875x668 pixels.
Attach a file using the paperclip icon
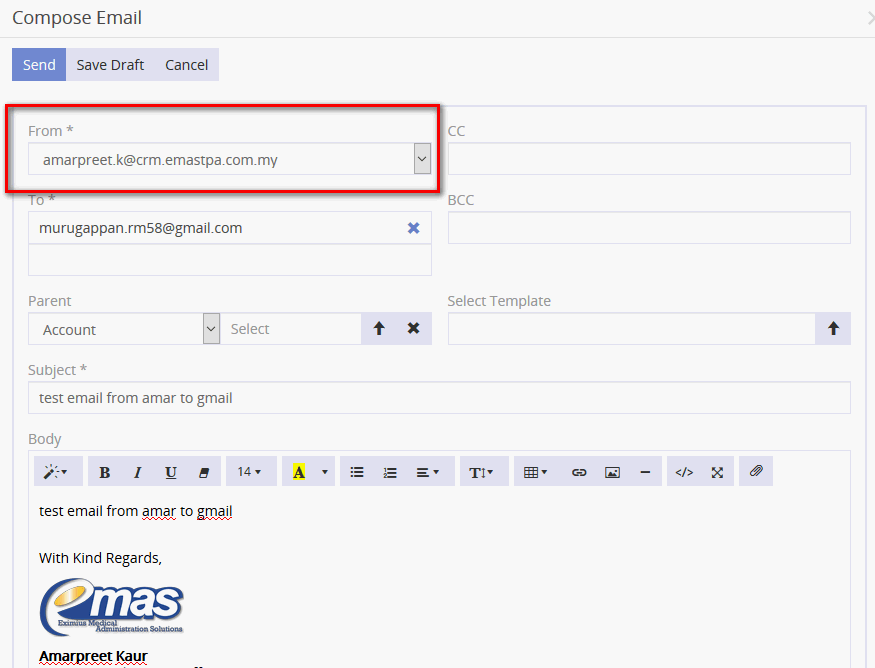click(x=756, y=472)
